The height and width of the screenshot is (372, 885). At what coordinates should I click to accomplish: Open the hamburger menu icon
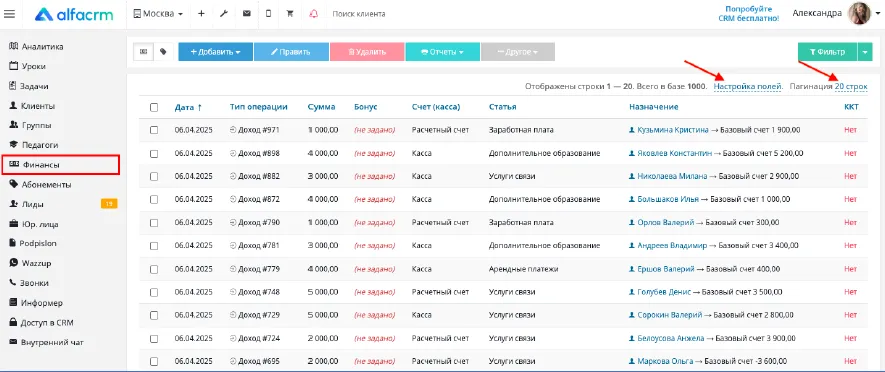[x=9, y=14]
